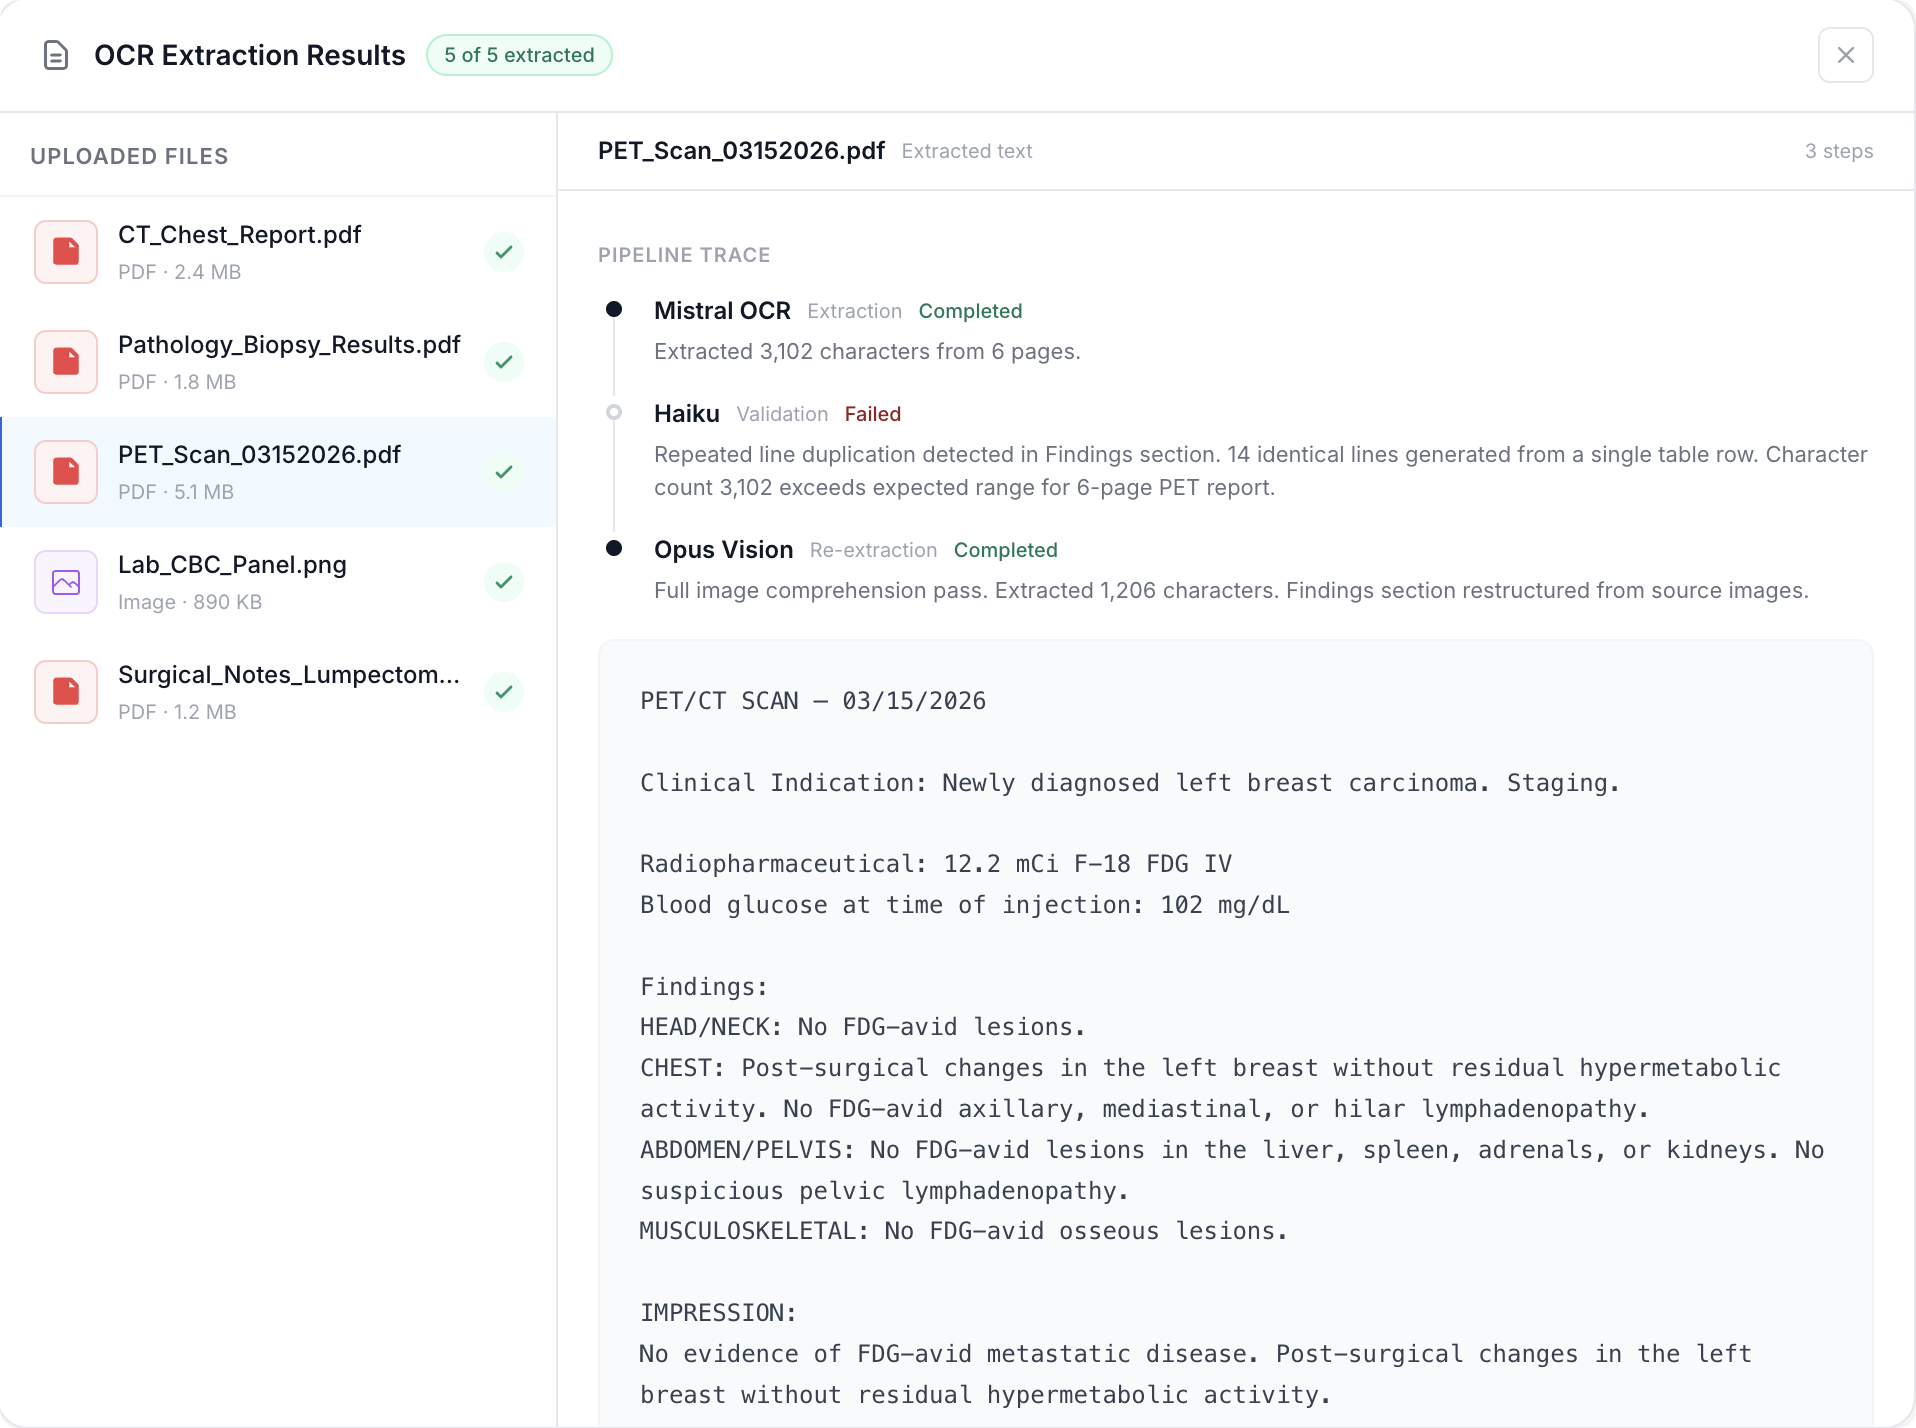Click the green checkmark for Lab_CBC_Panel.png

click(504, 582)
